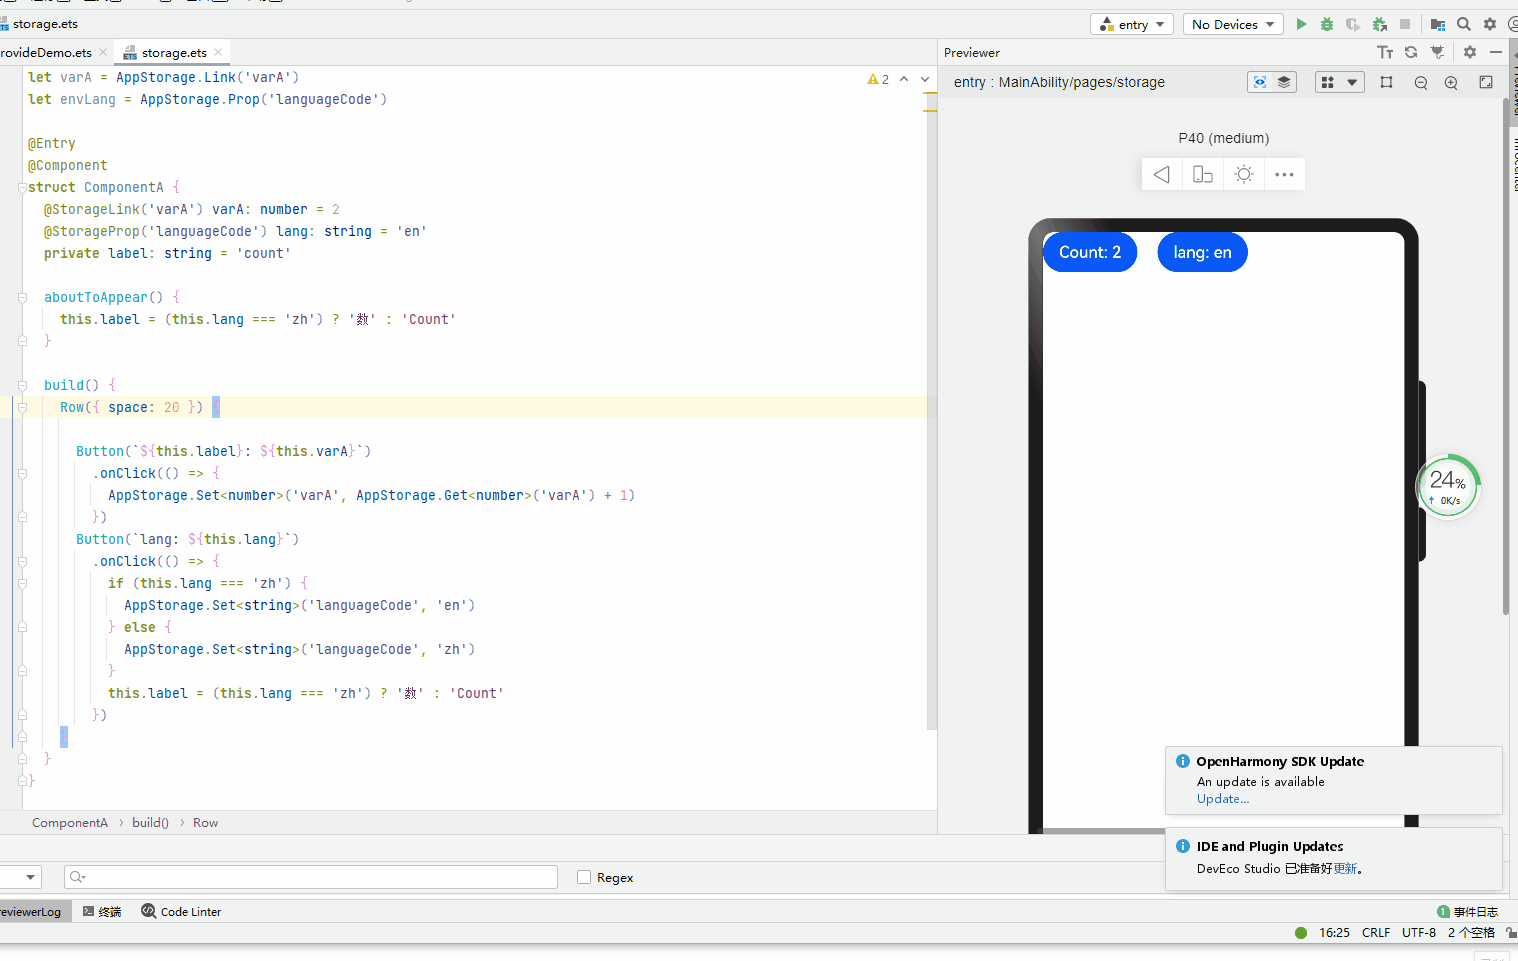Toggle dark mode sun icon on device bar
The width and height of the screenshot is (1518, 961).
(x=1244, y=174)
